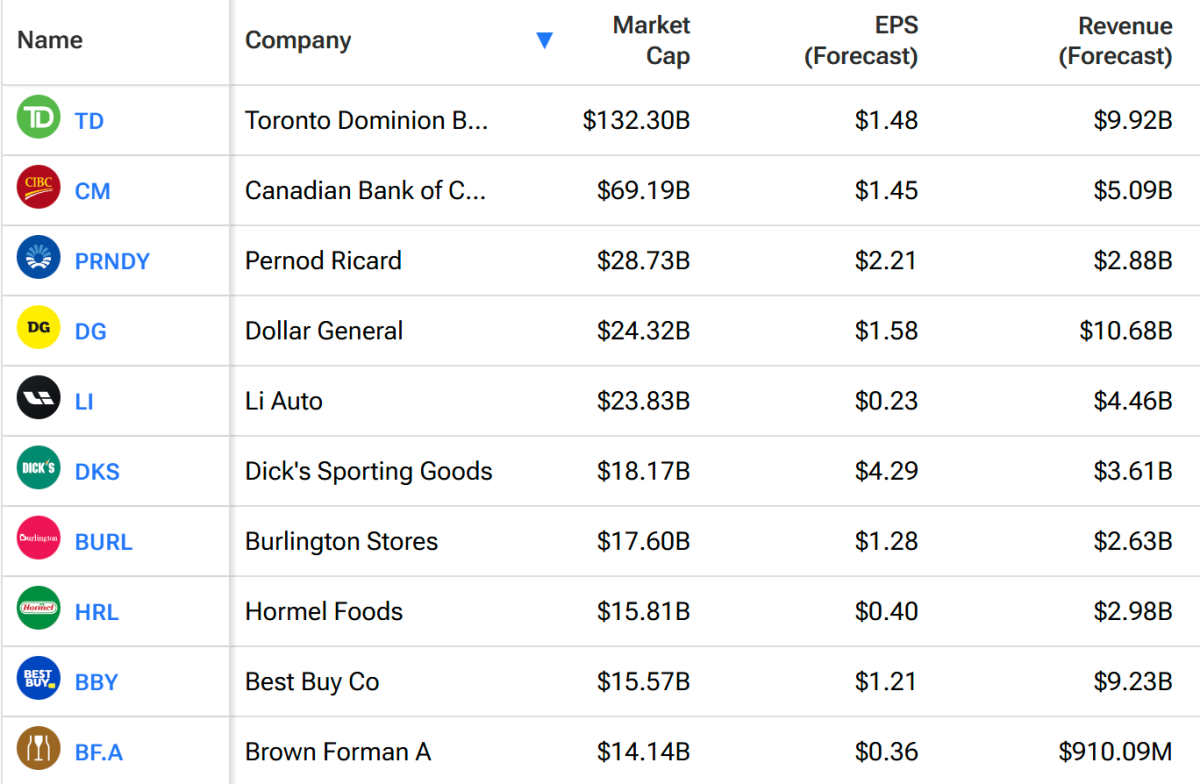Sort by Revenue (Forecast) column header
This screenshot has height=784, width=1200.
click(x=1115, y=41)
